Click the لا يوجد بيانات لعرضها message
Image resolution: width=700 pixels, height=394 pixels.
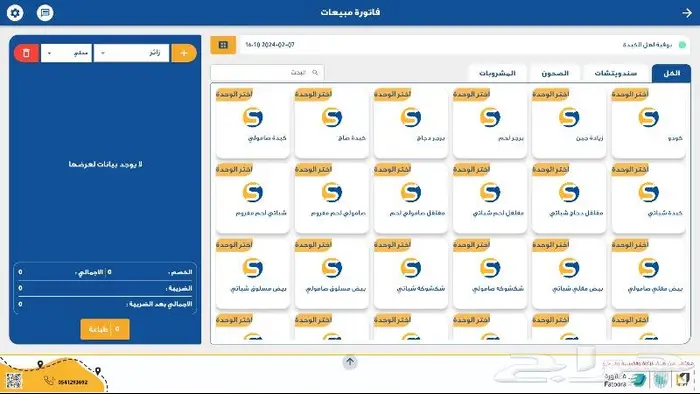pos(105,164)
